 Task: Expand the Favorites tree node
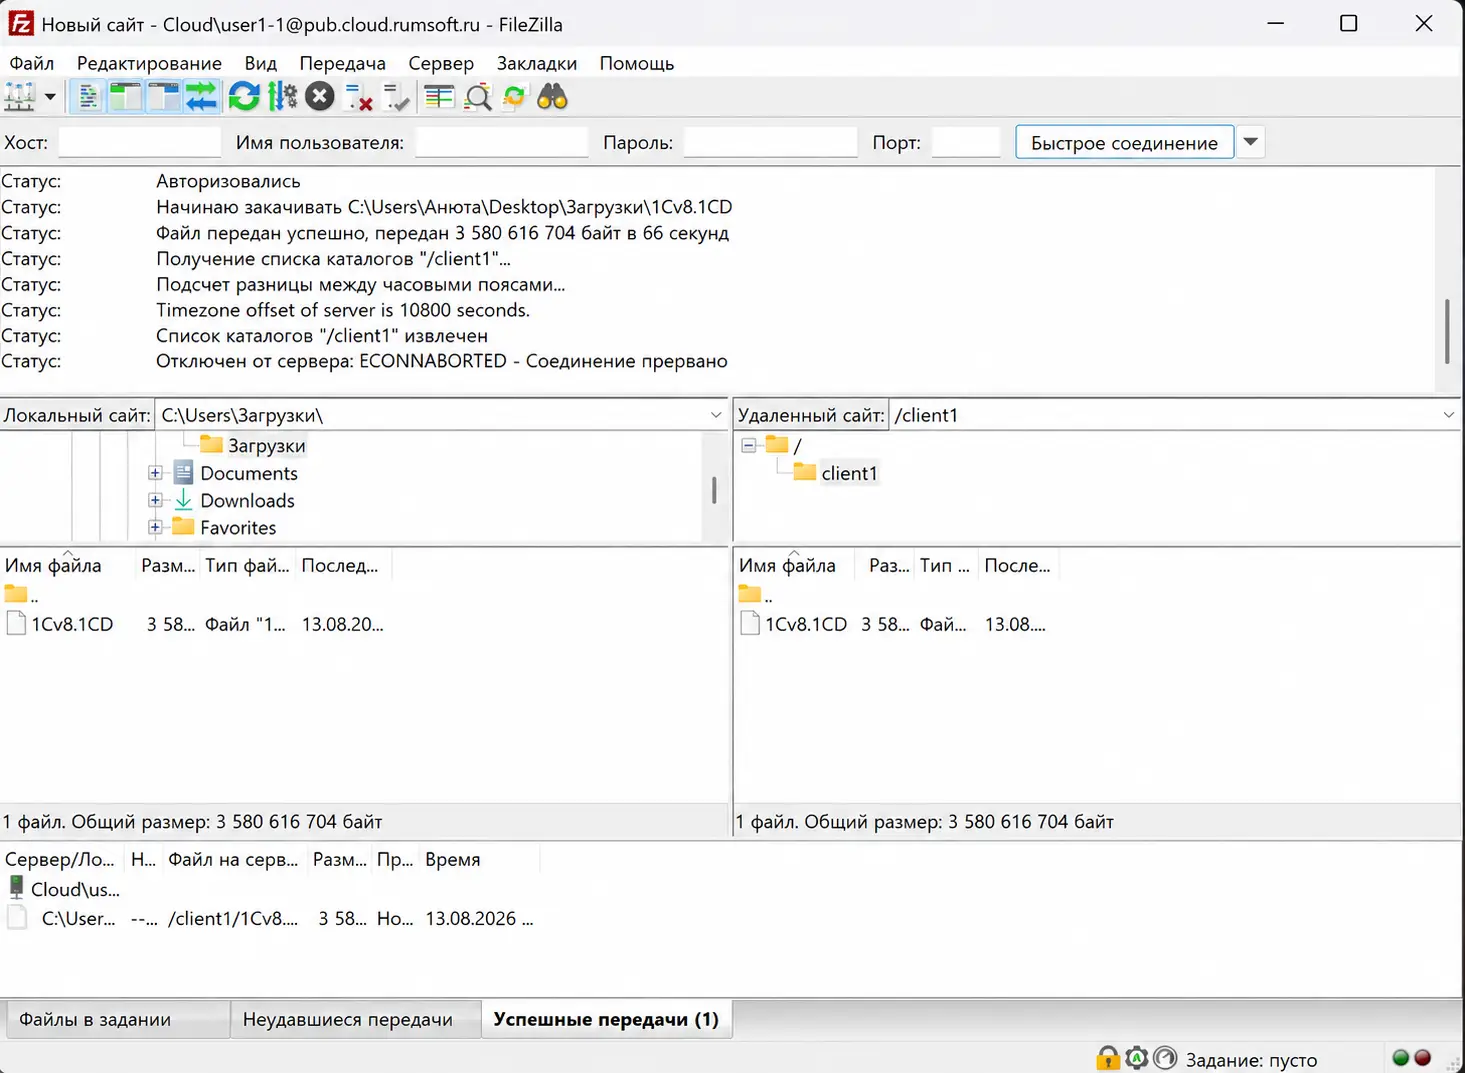155,527
